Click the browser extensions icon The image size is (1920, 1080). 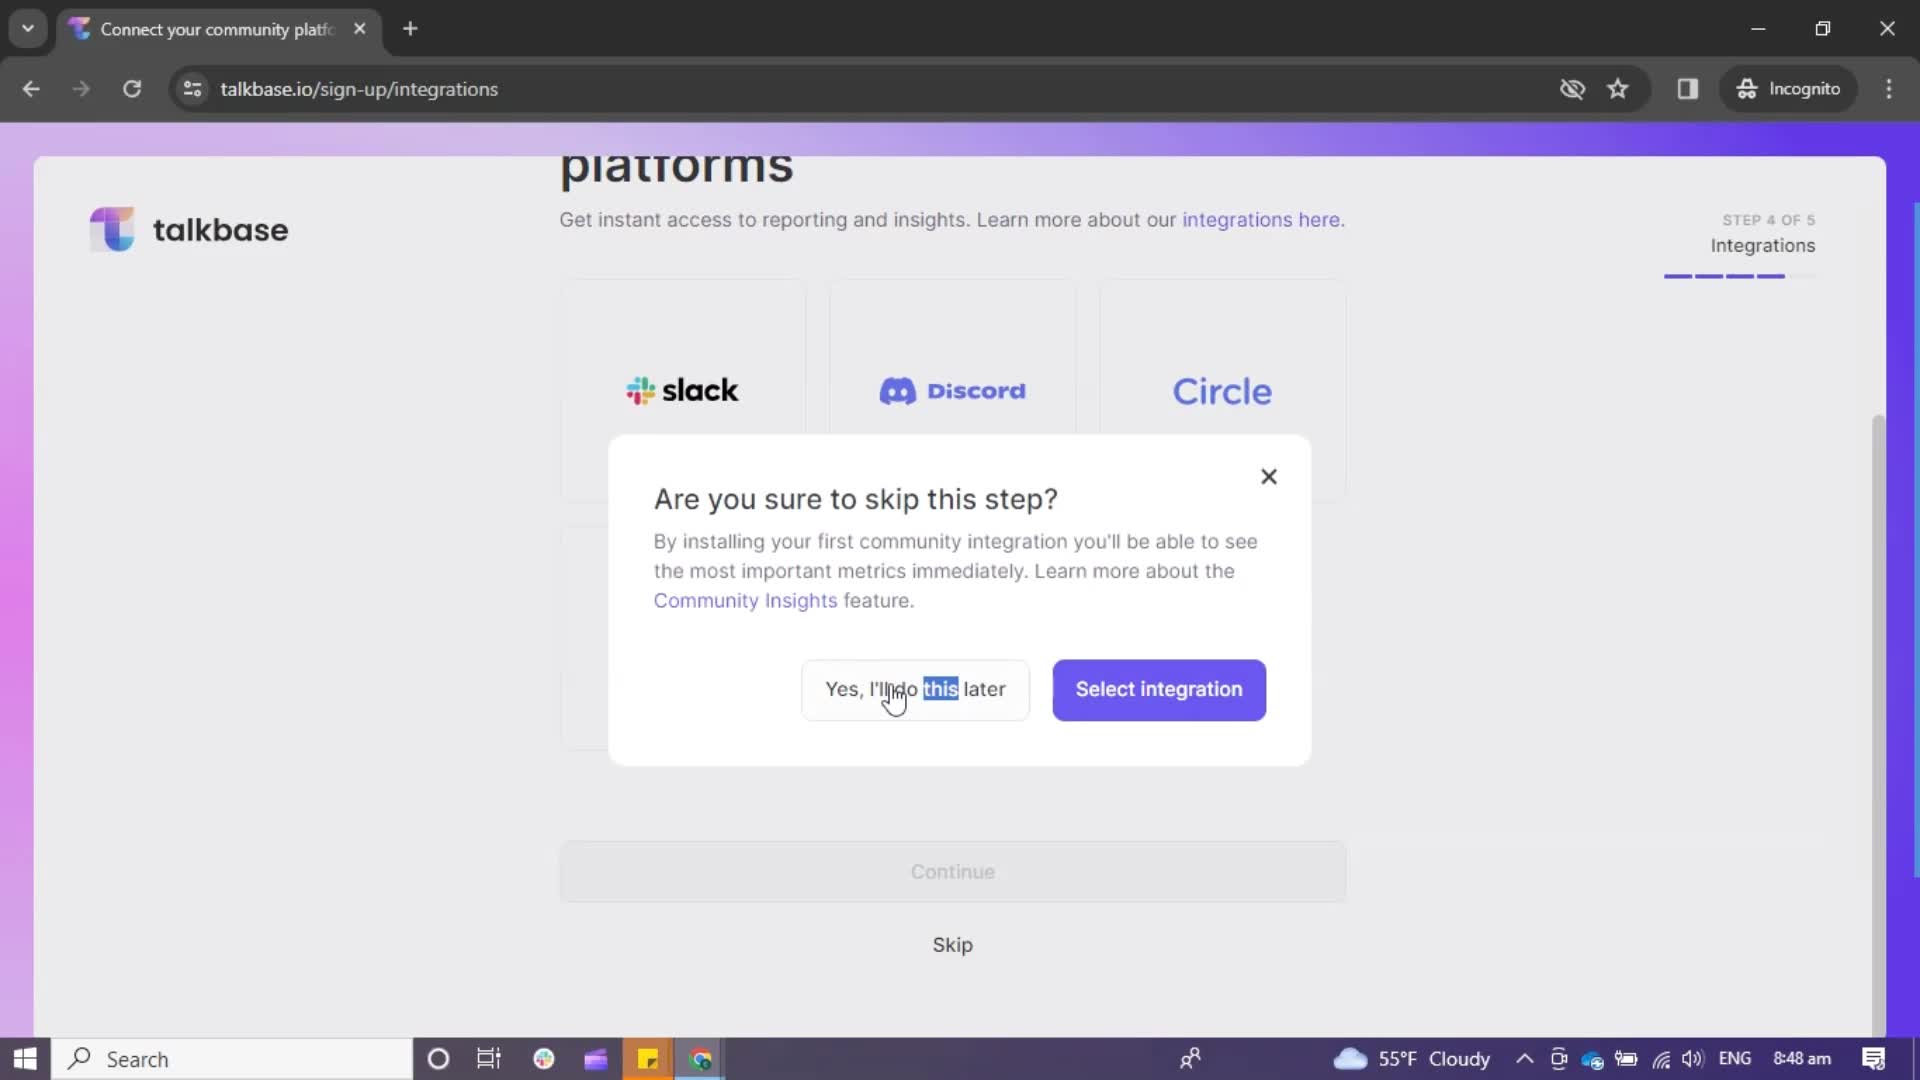(x=1688, y=88)
